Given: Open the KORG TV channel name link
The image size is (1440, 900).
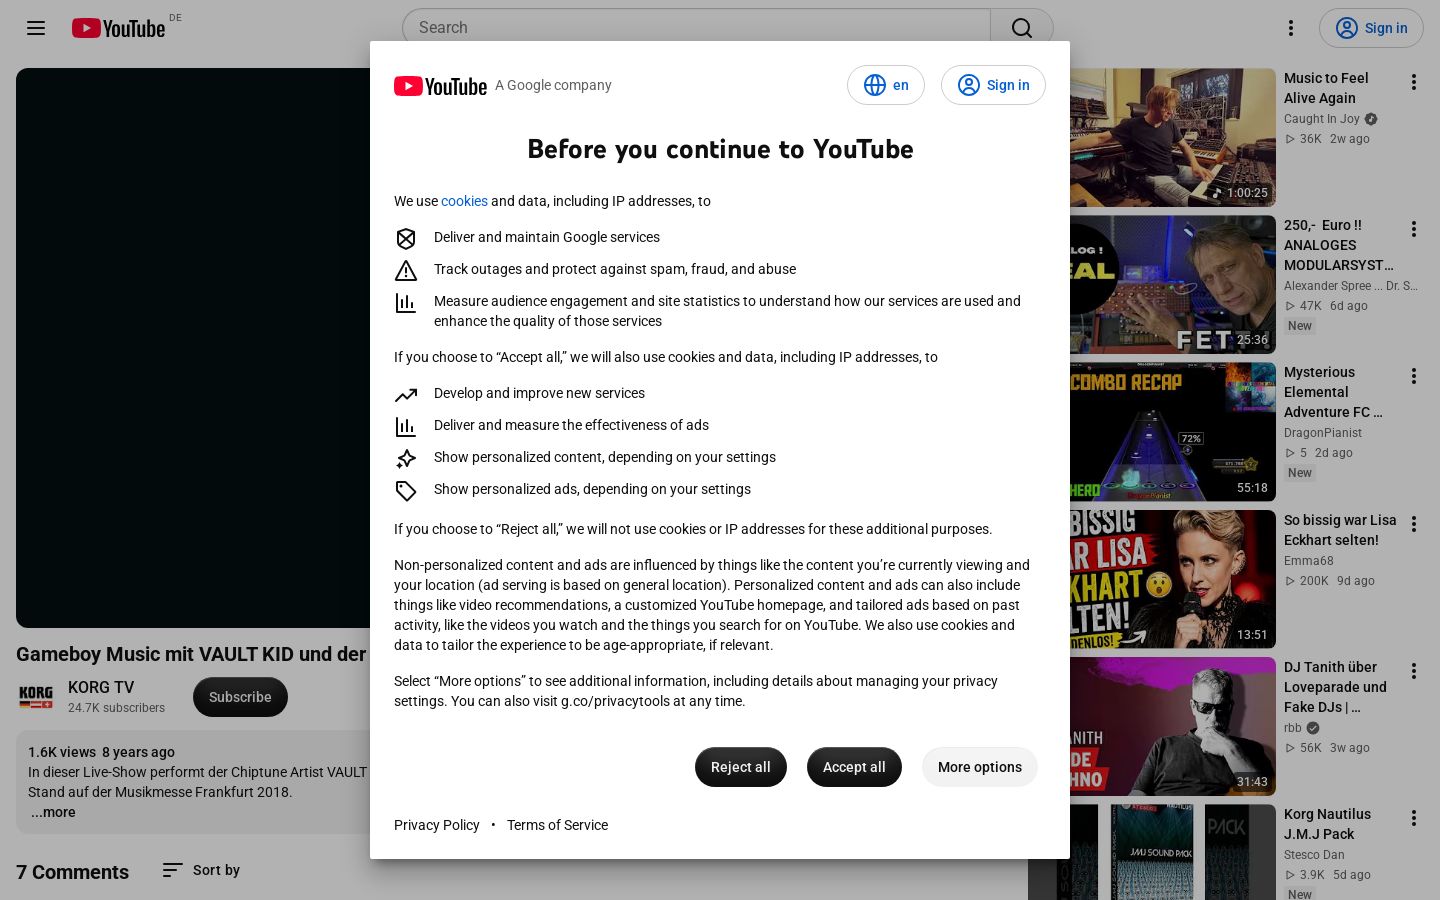Looking at the screenshot, I should pos(101,687).
